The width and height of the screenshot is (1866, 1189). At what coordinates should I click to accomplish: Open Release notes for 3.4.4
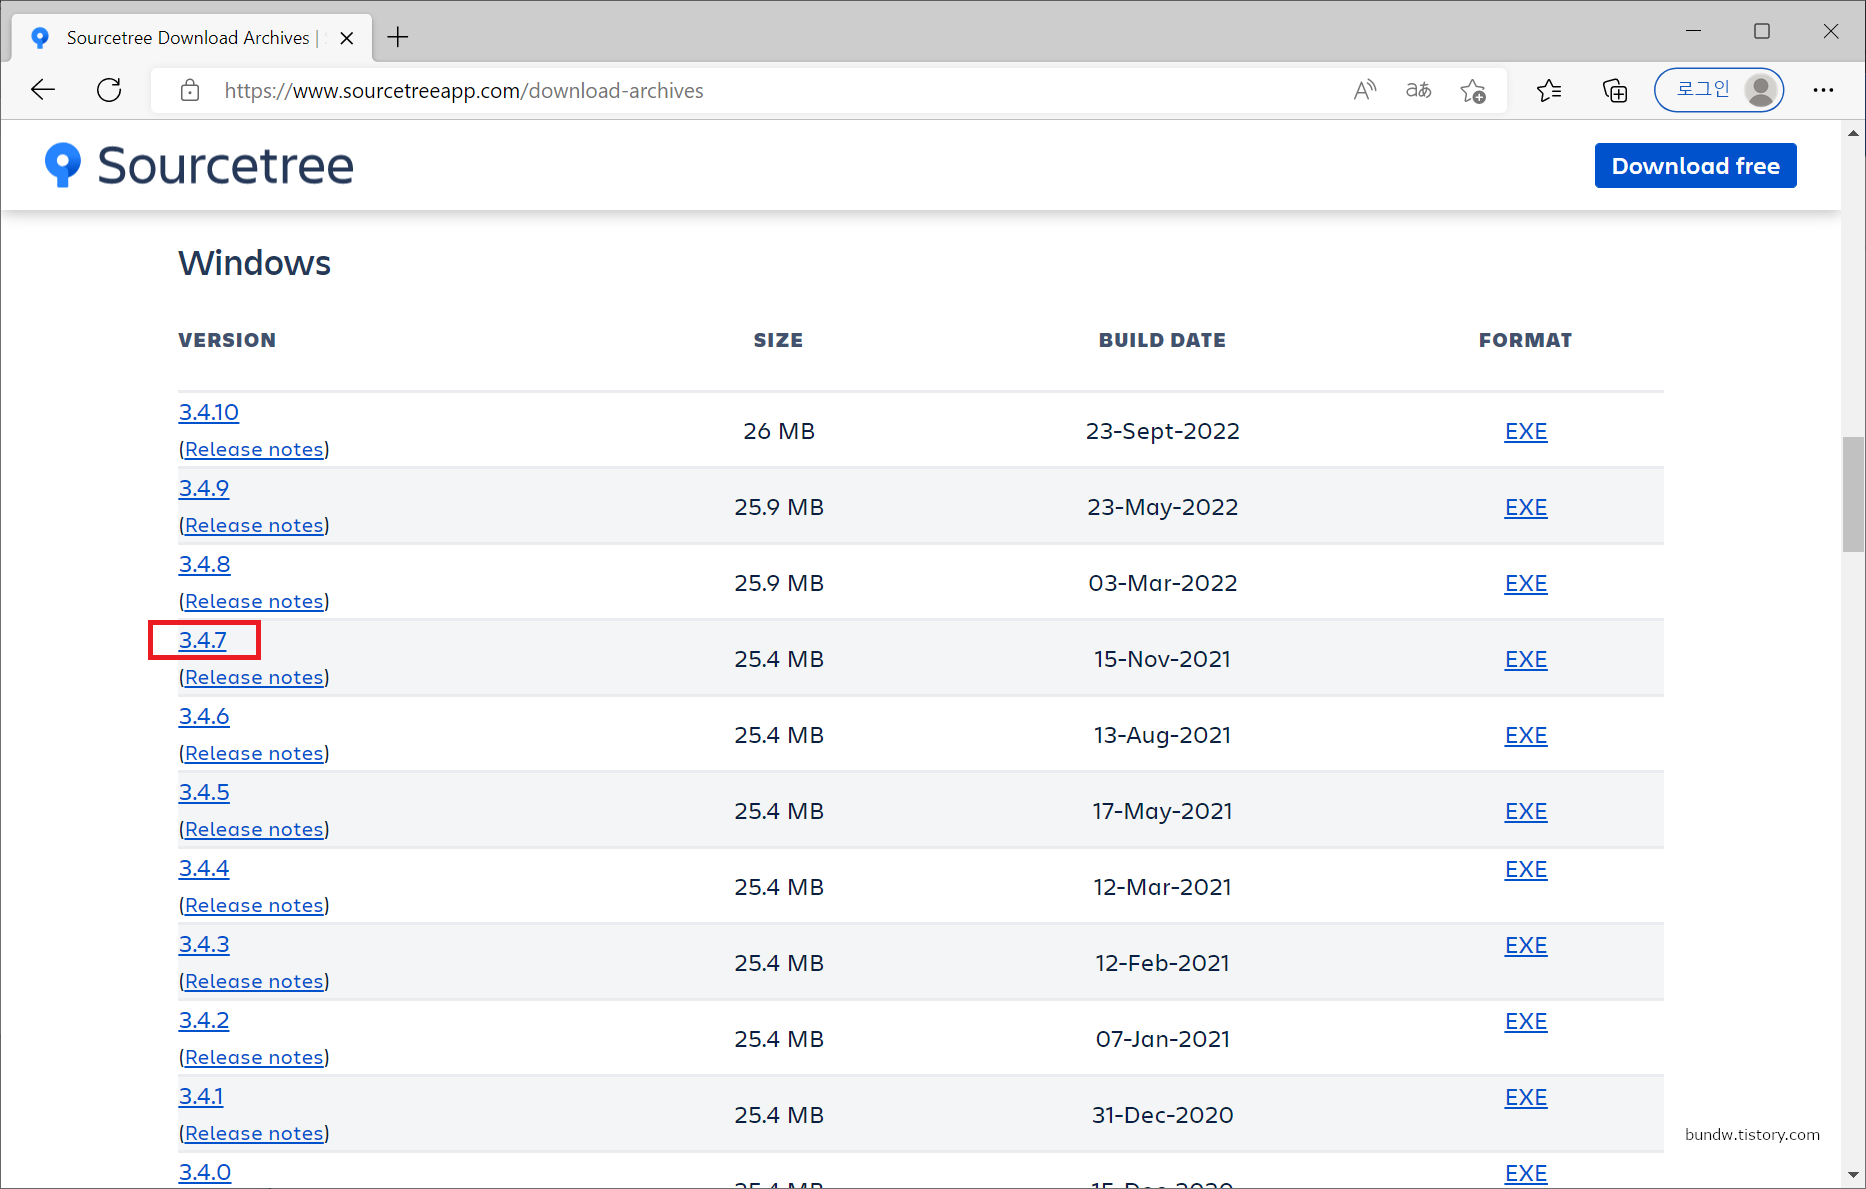[255, 906]
